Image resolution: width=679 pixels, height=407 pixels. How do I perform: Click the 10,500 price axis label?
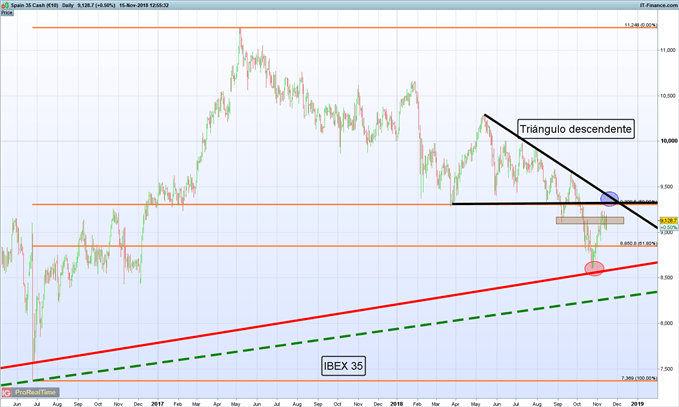(x=668, y=96)
